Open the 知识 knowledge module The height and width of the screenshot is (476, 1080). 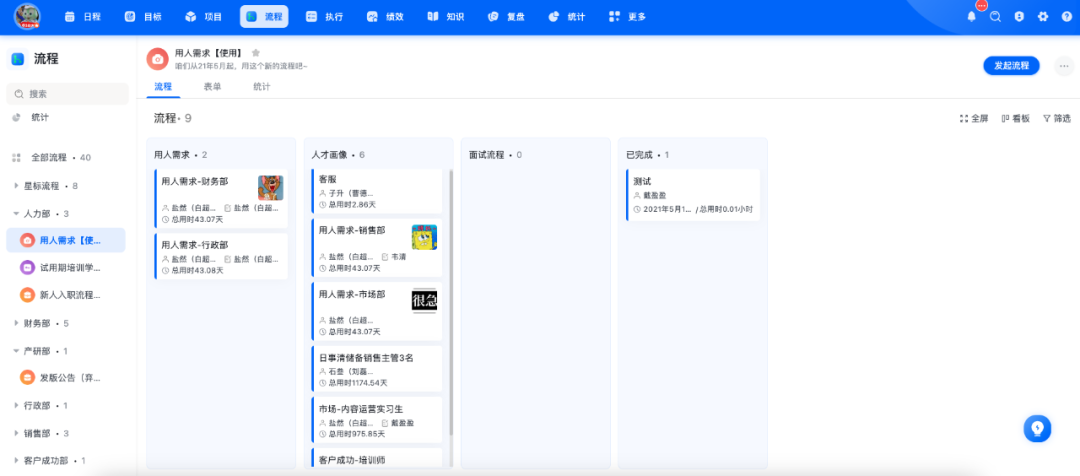coord(446,17)
